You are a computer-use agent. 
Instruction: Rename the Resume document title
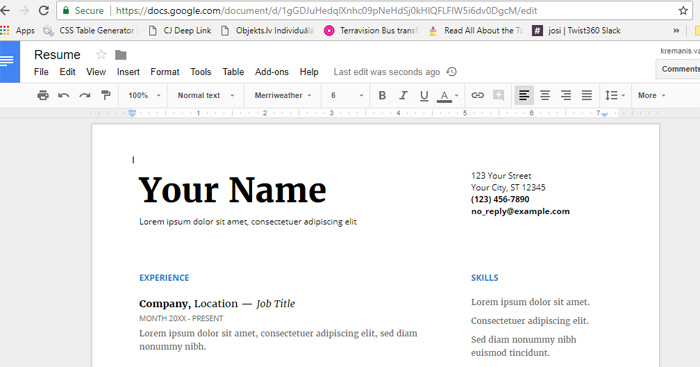click(57, 55)
